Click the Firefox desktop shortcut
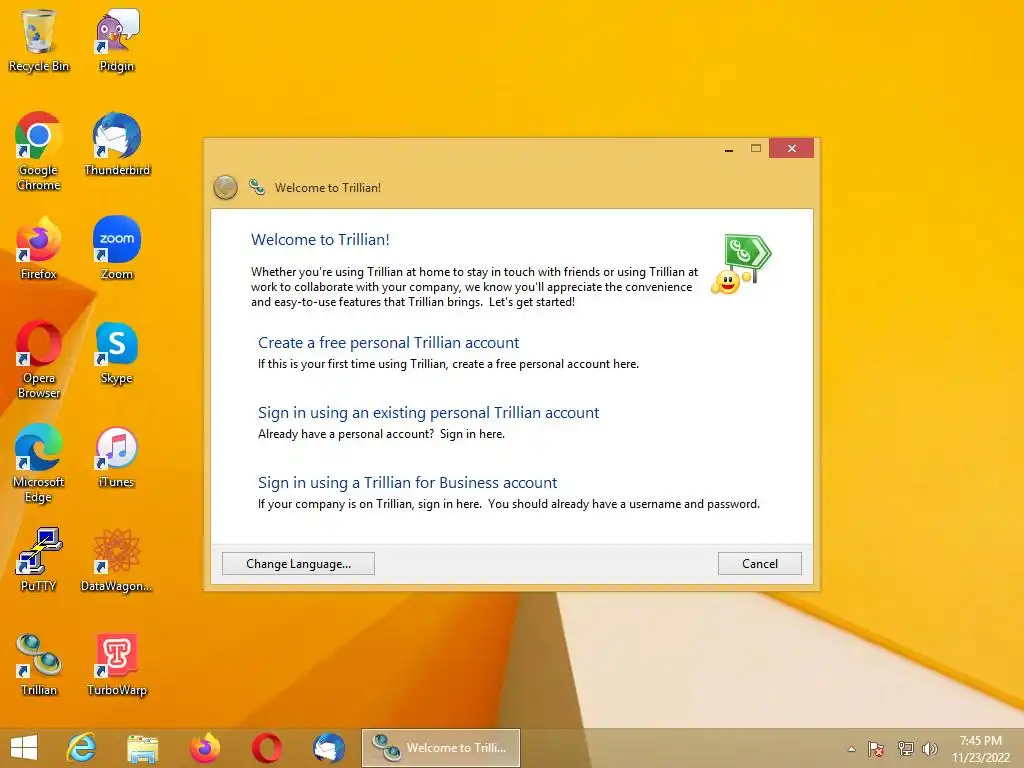 click(x=39, y=249)
